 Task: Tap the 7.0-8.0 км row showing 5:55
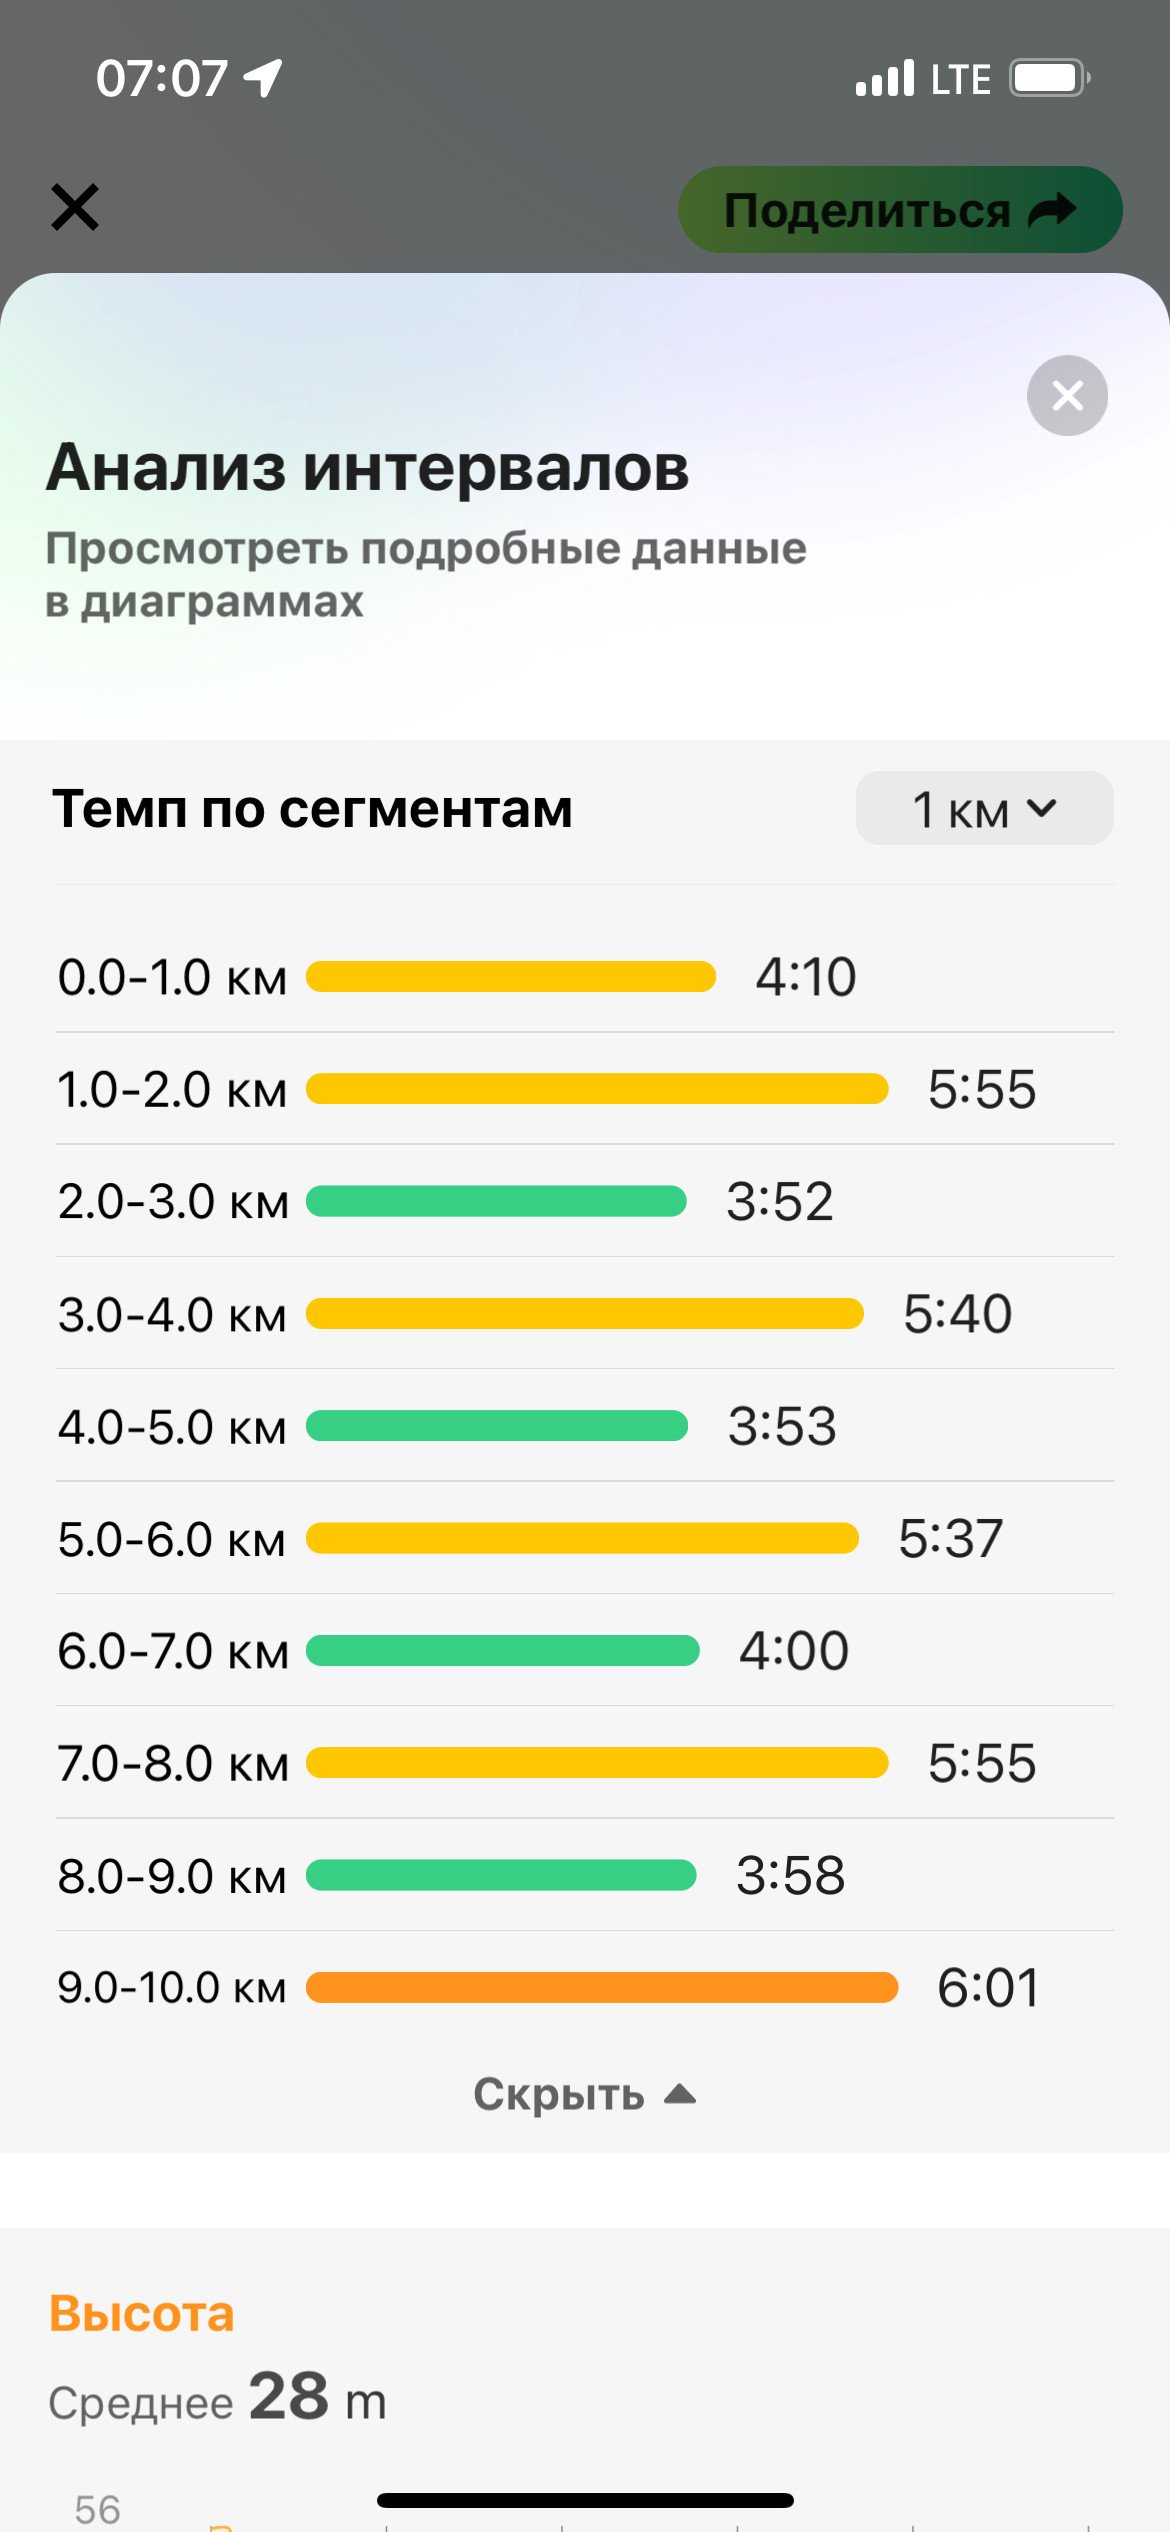coord(584,1763)
